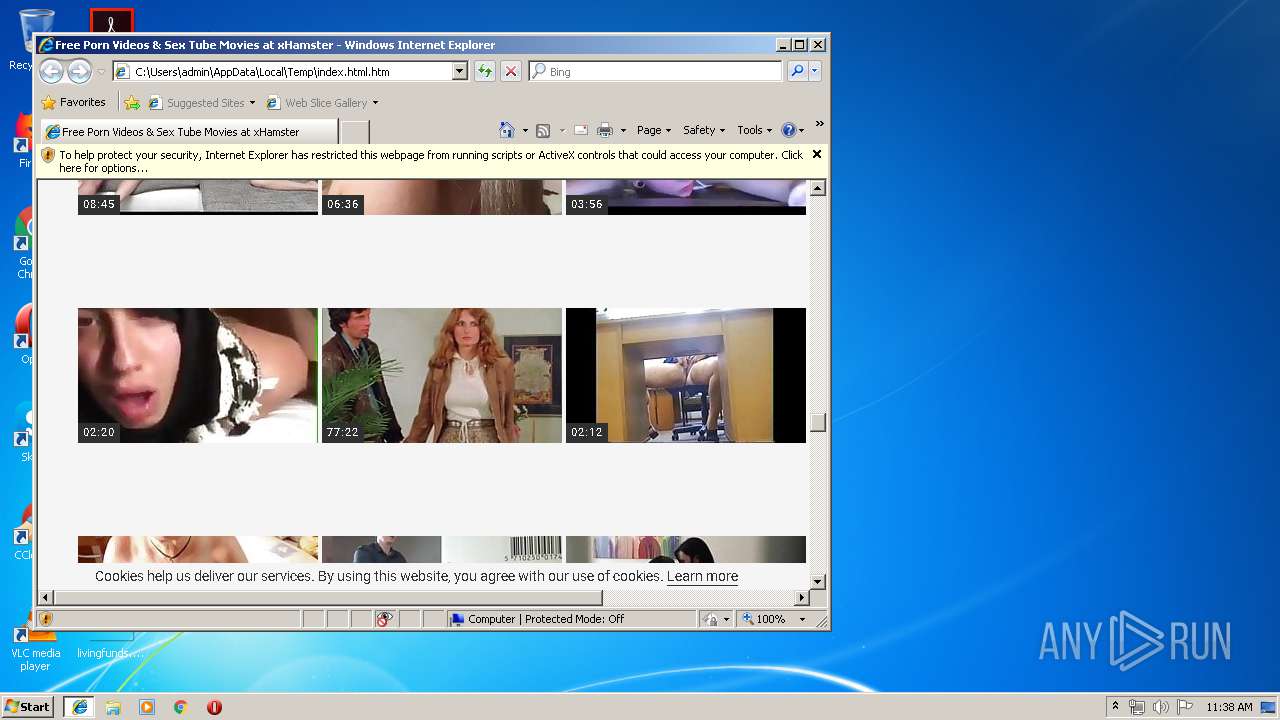
Task: Click in the address bar field
Action: click(x=290, y=71)
